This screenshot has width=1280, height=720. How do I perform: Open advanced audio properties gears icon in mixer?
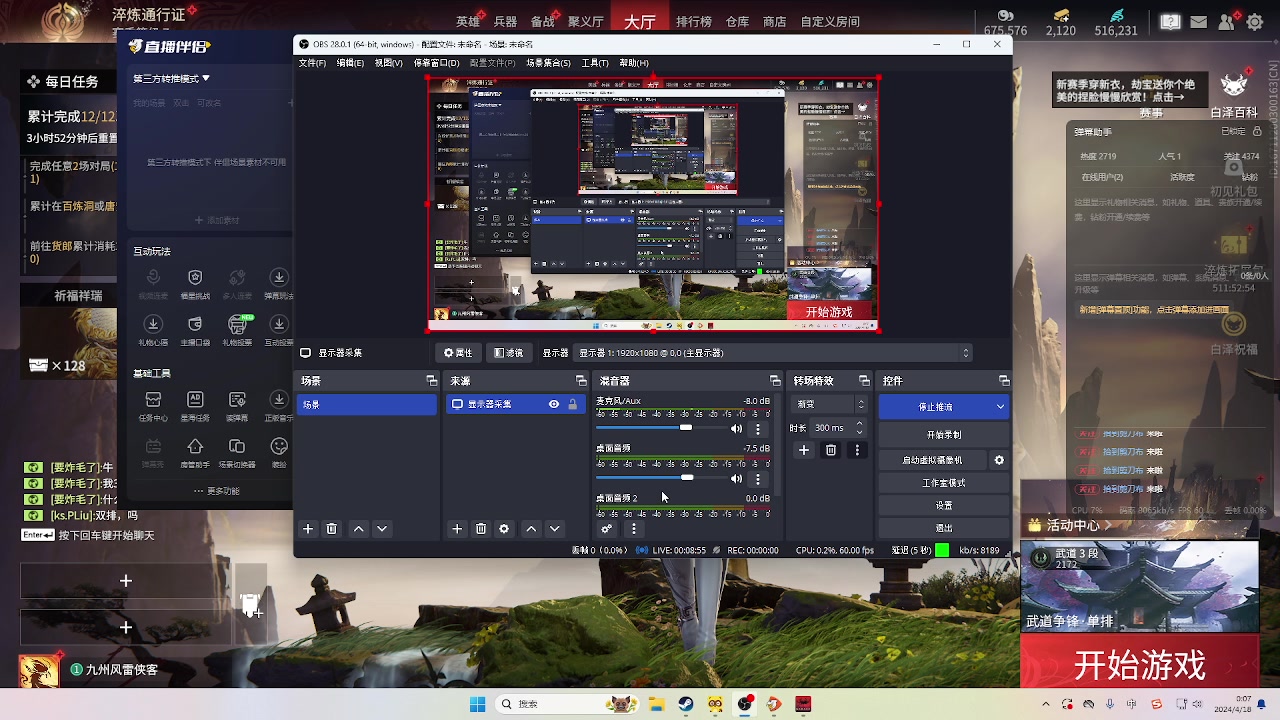pos(606,529)
